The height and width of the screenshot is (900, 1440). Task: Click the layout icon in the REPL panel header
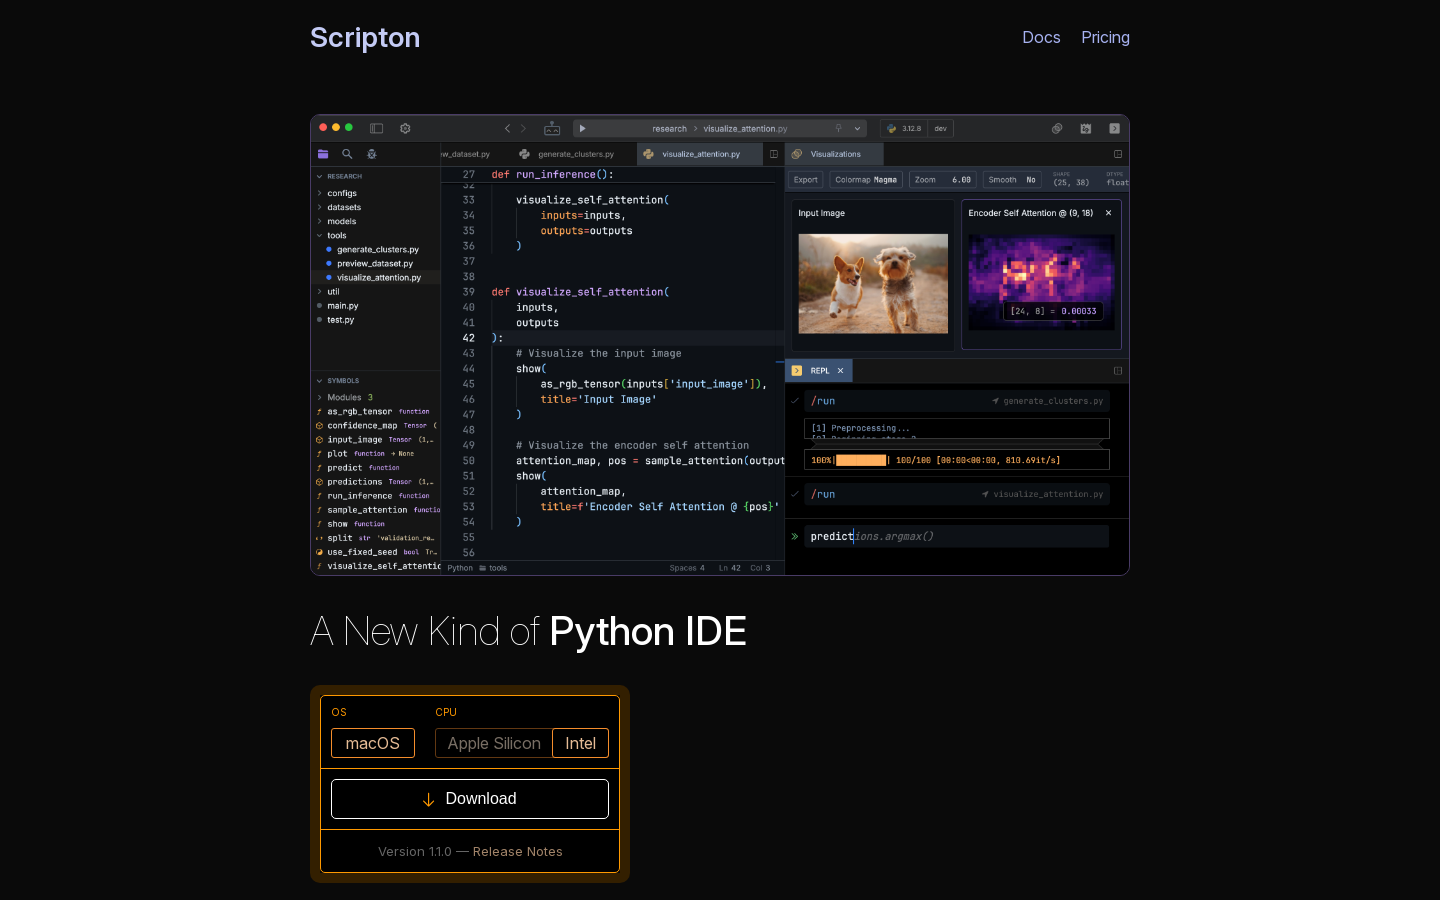pos(1118,370)
